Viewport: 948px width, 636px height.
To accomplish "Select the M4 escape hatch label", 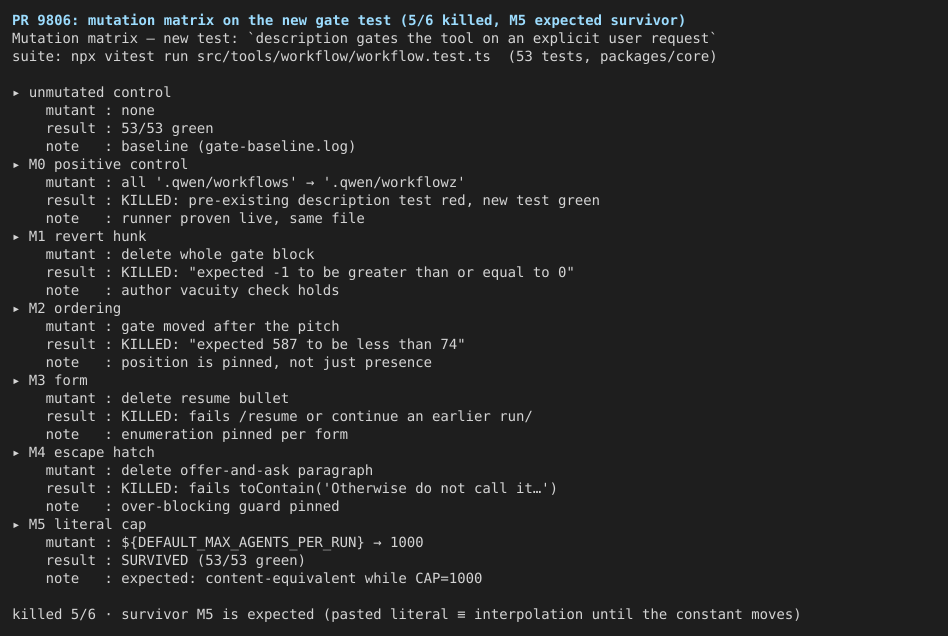I will (x=91, y=452).
